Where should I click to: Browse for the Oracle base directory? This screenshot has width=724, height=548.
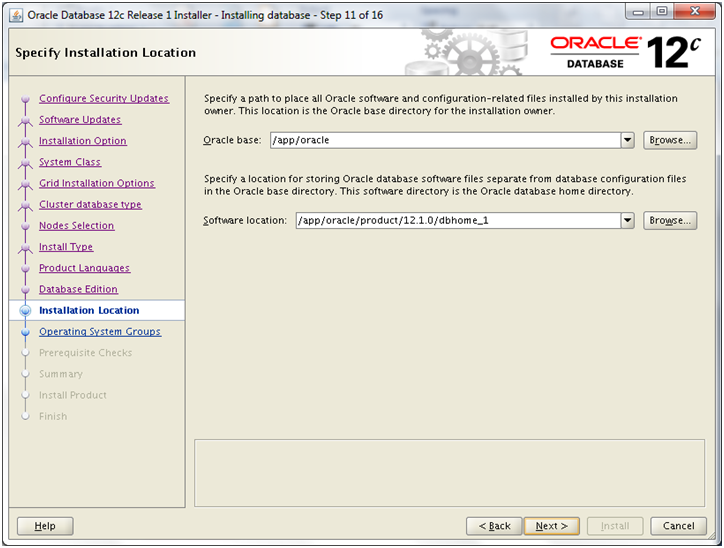point(670,140)
